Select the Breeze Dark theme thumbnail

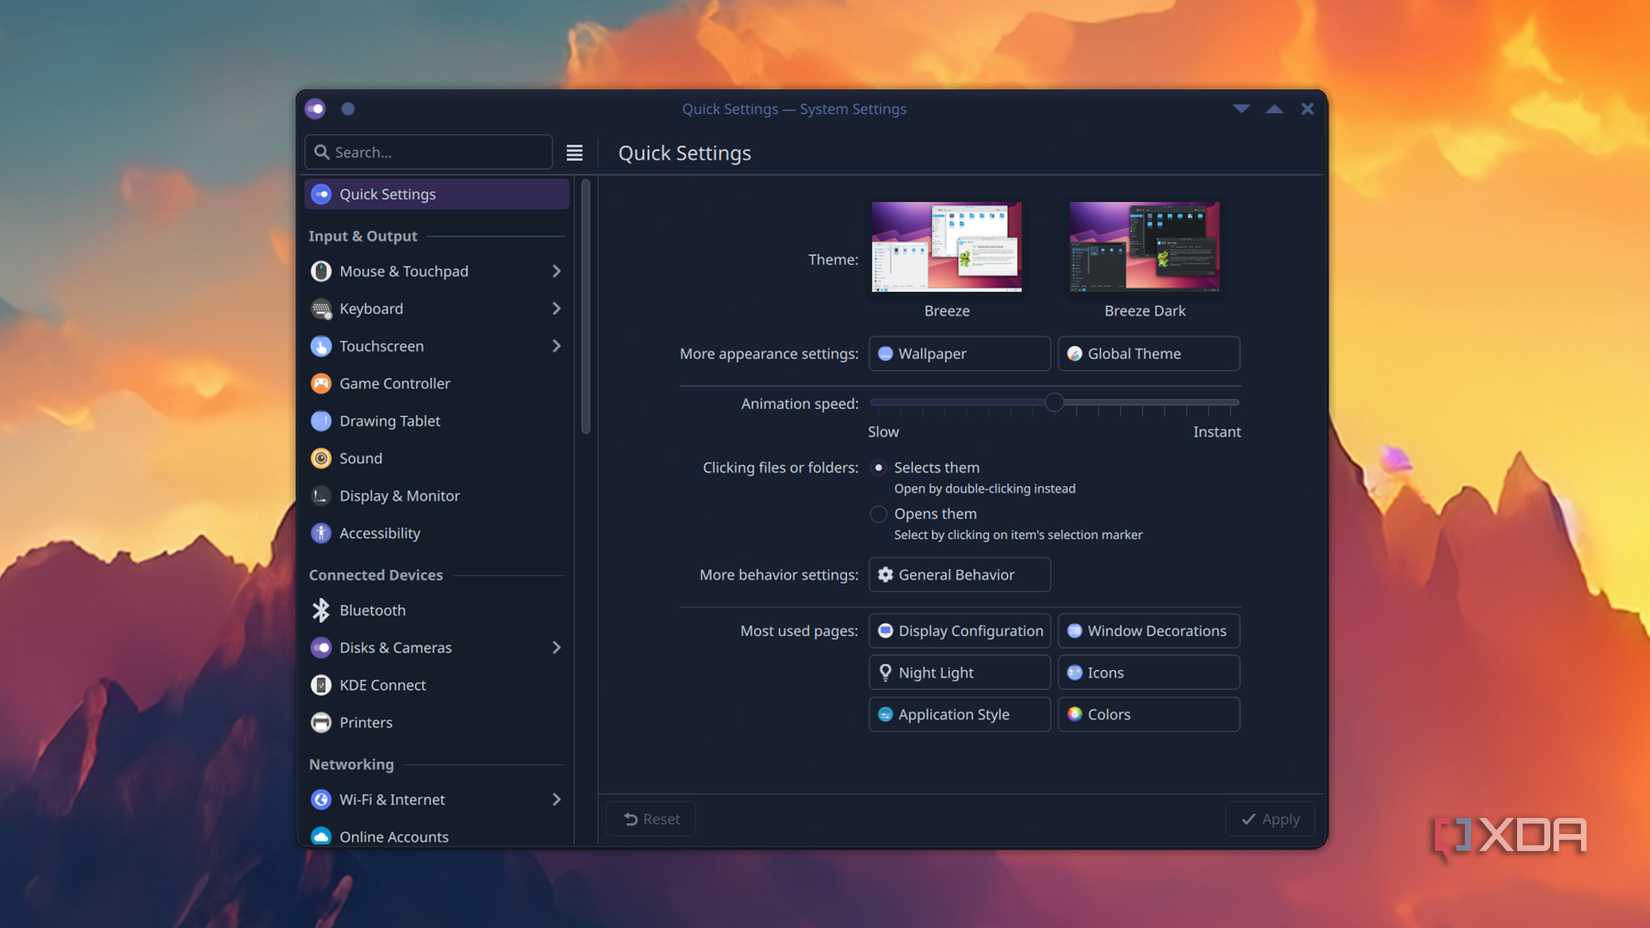point(1144,246)
